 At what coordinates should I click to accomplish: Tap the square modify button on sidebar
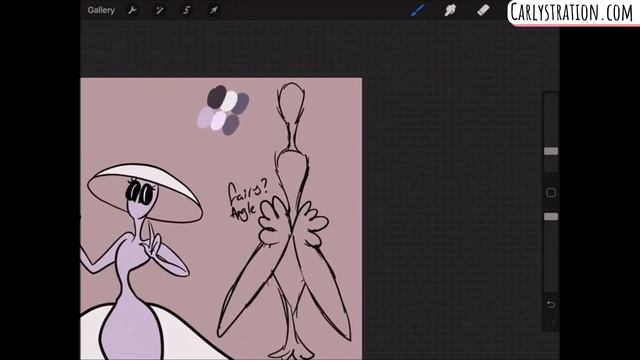pyautogui.click(x=551, y=193)
